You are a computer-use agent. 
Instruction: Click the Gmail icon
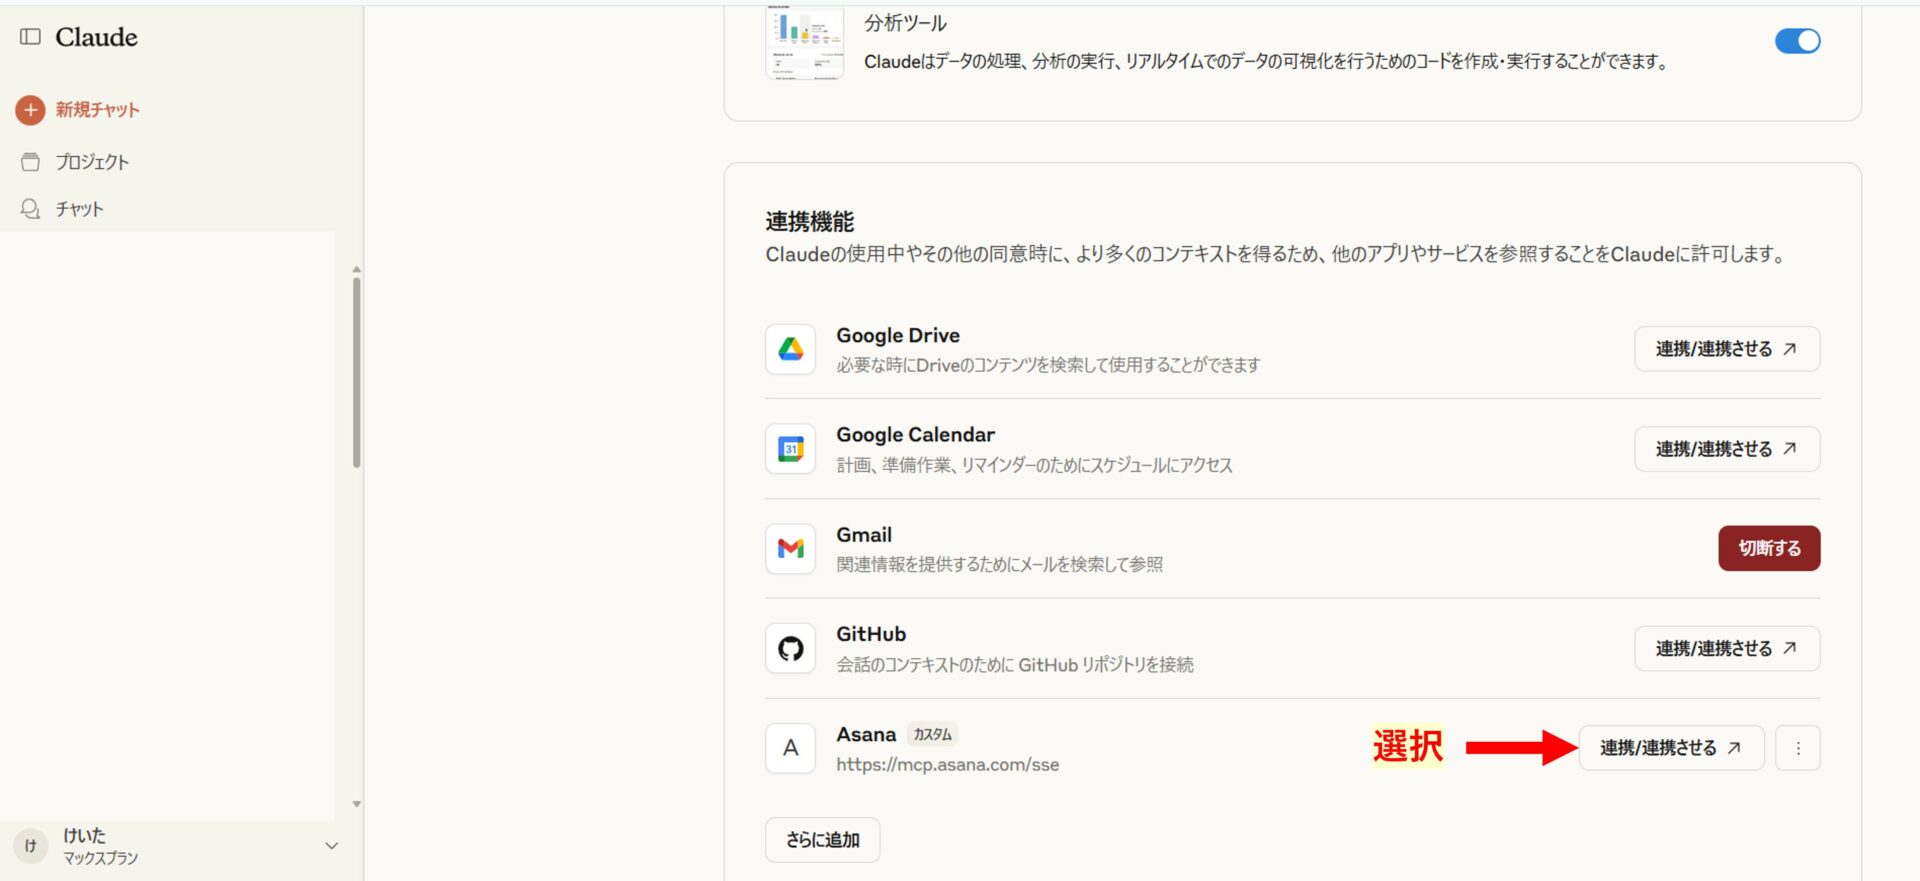[x=791, y=548]
